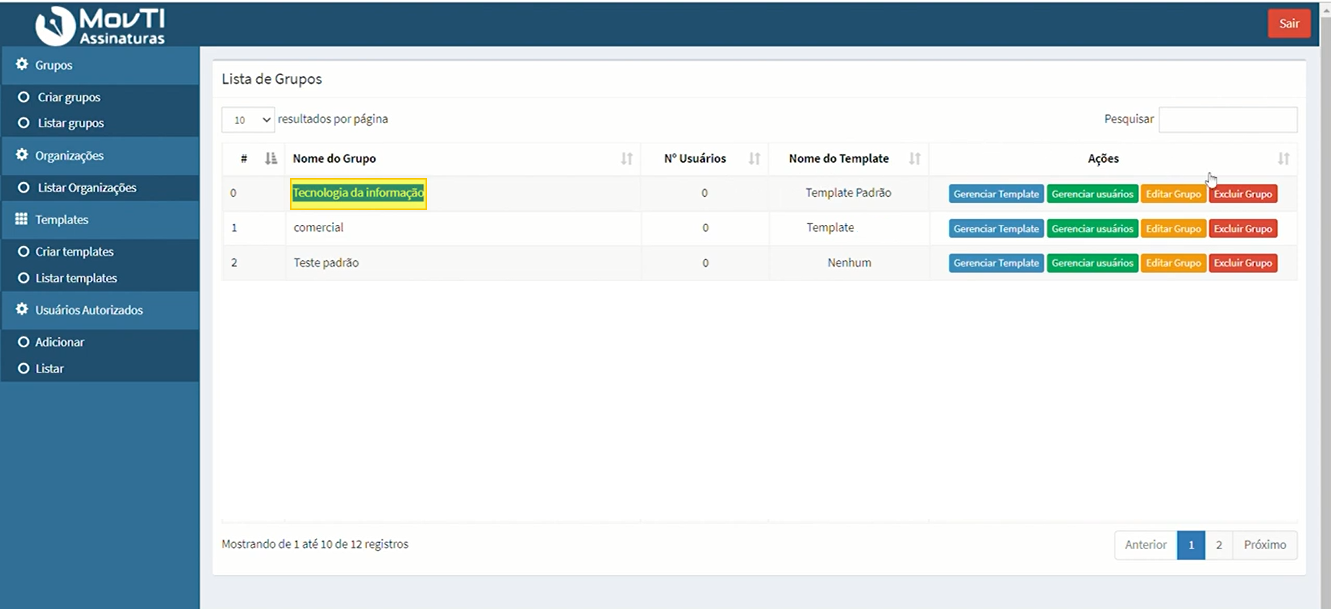This screenshot has height=609, width=1331.
Task: Click the Lista de Grupos heading
Action: 272,79
